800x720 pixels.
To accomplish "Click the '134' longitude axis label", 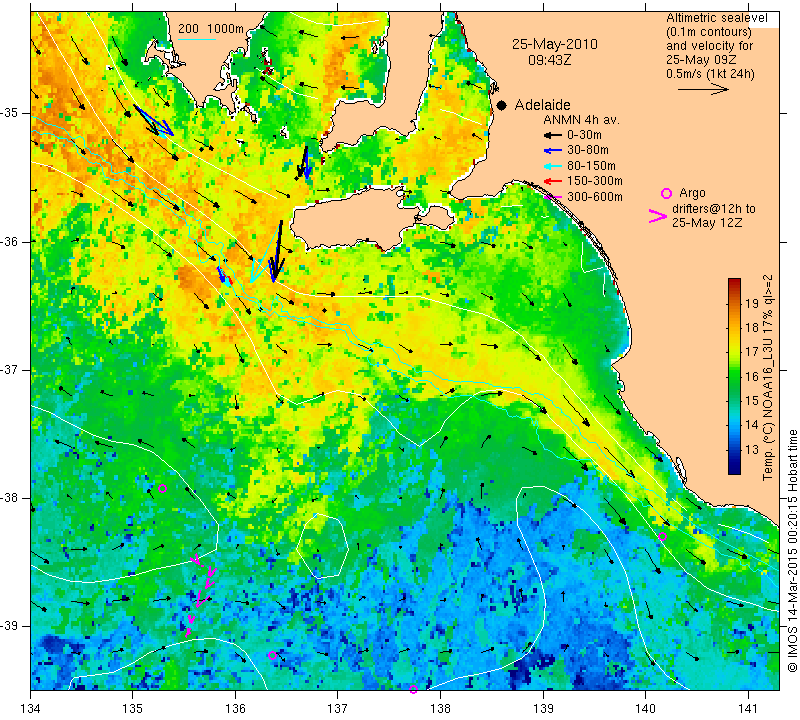I will [31, 708].
